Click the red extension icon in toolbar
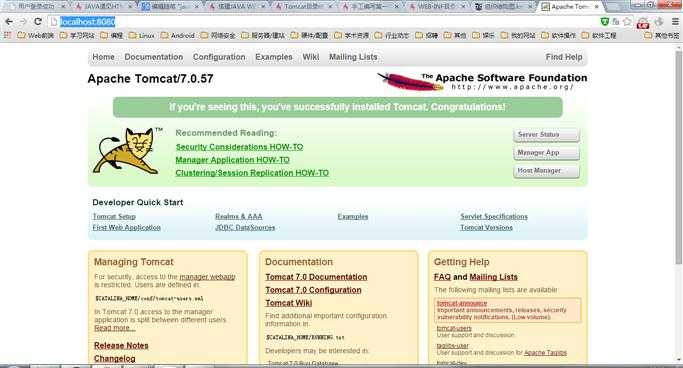This screenshot has height=368, width=683. pyautogui.click(x=642, y=23)
